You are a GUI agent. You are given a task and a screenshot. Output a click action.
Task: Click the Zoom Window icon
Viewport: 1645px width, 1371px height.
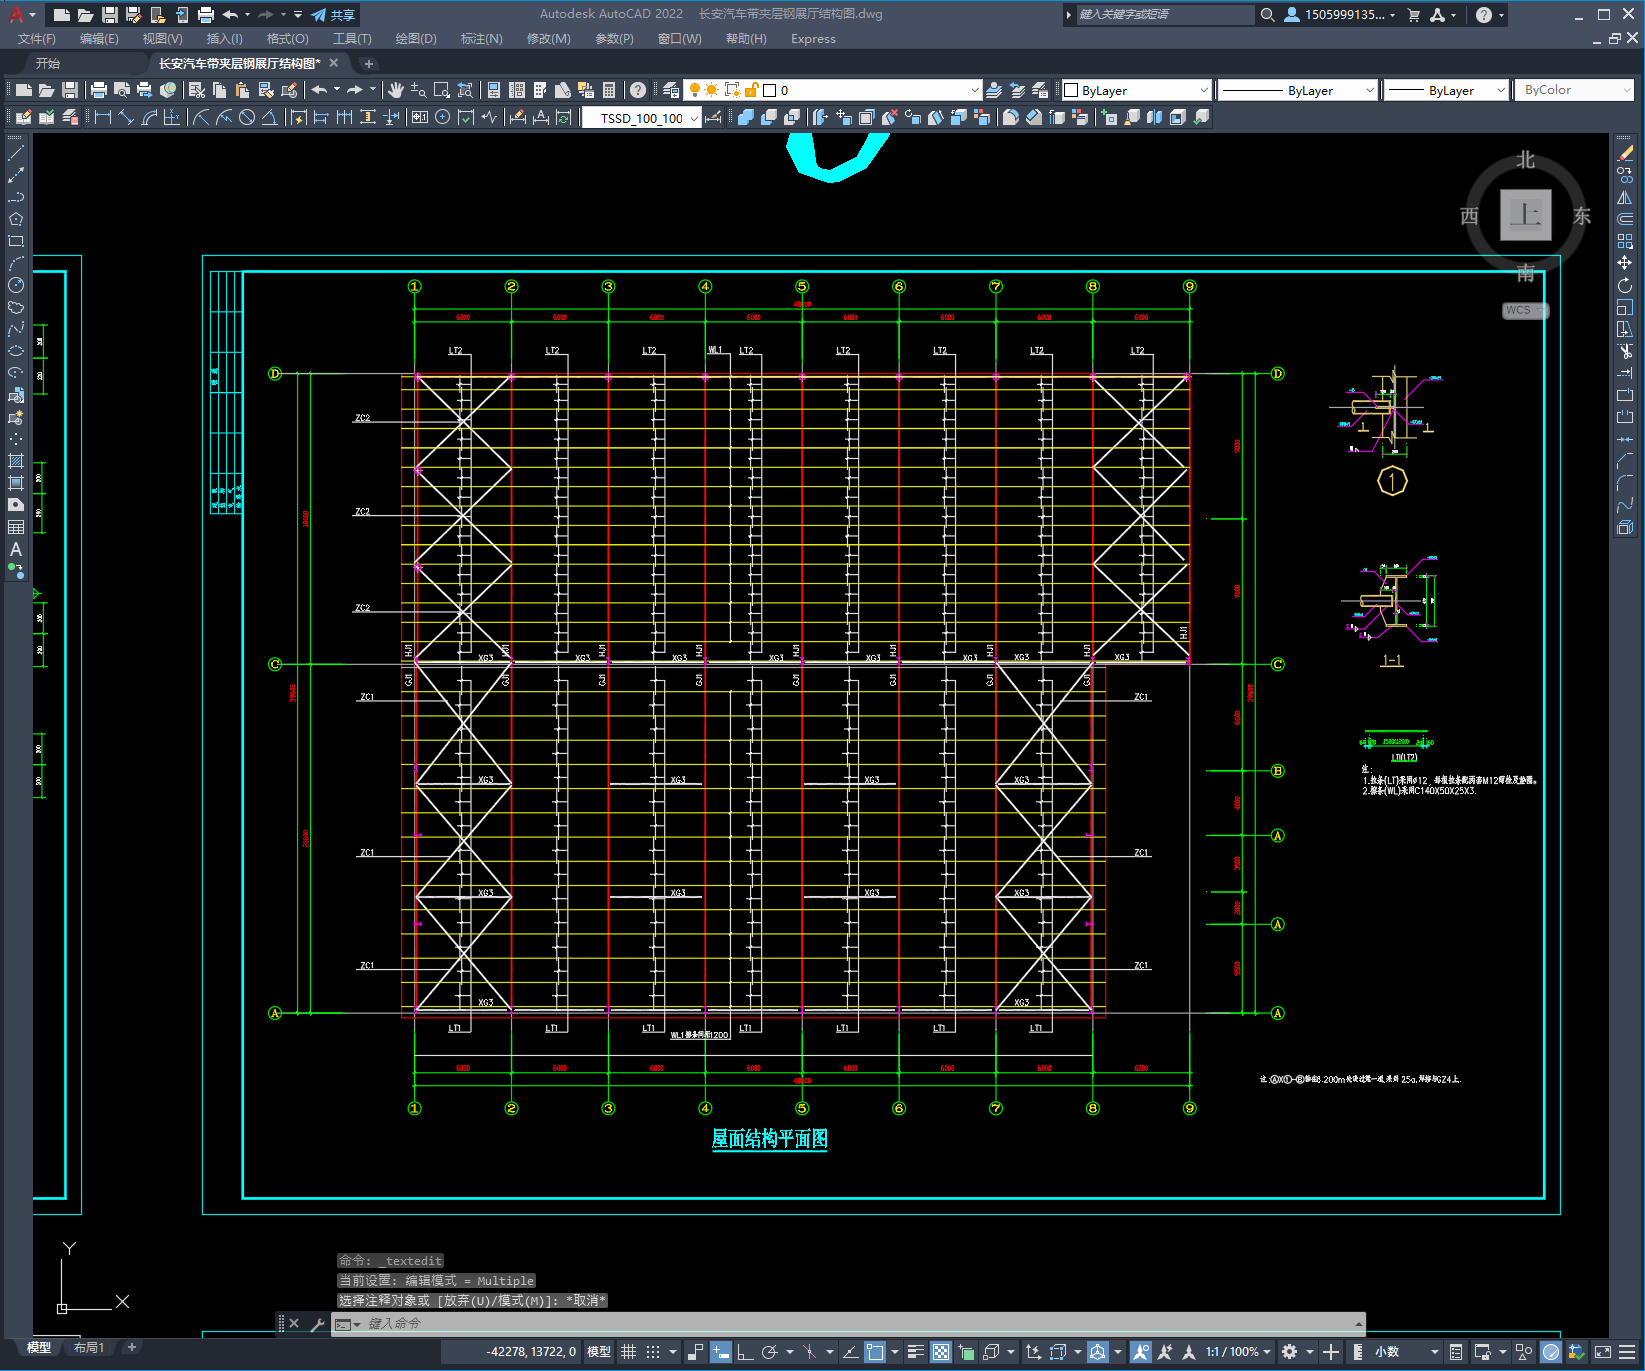tap(442, 90)
